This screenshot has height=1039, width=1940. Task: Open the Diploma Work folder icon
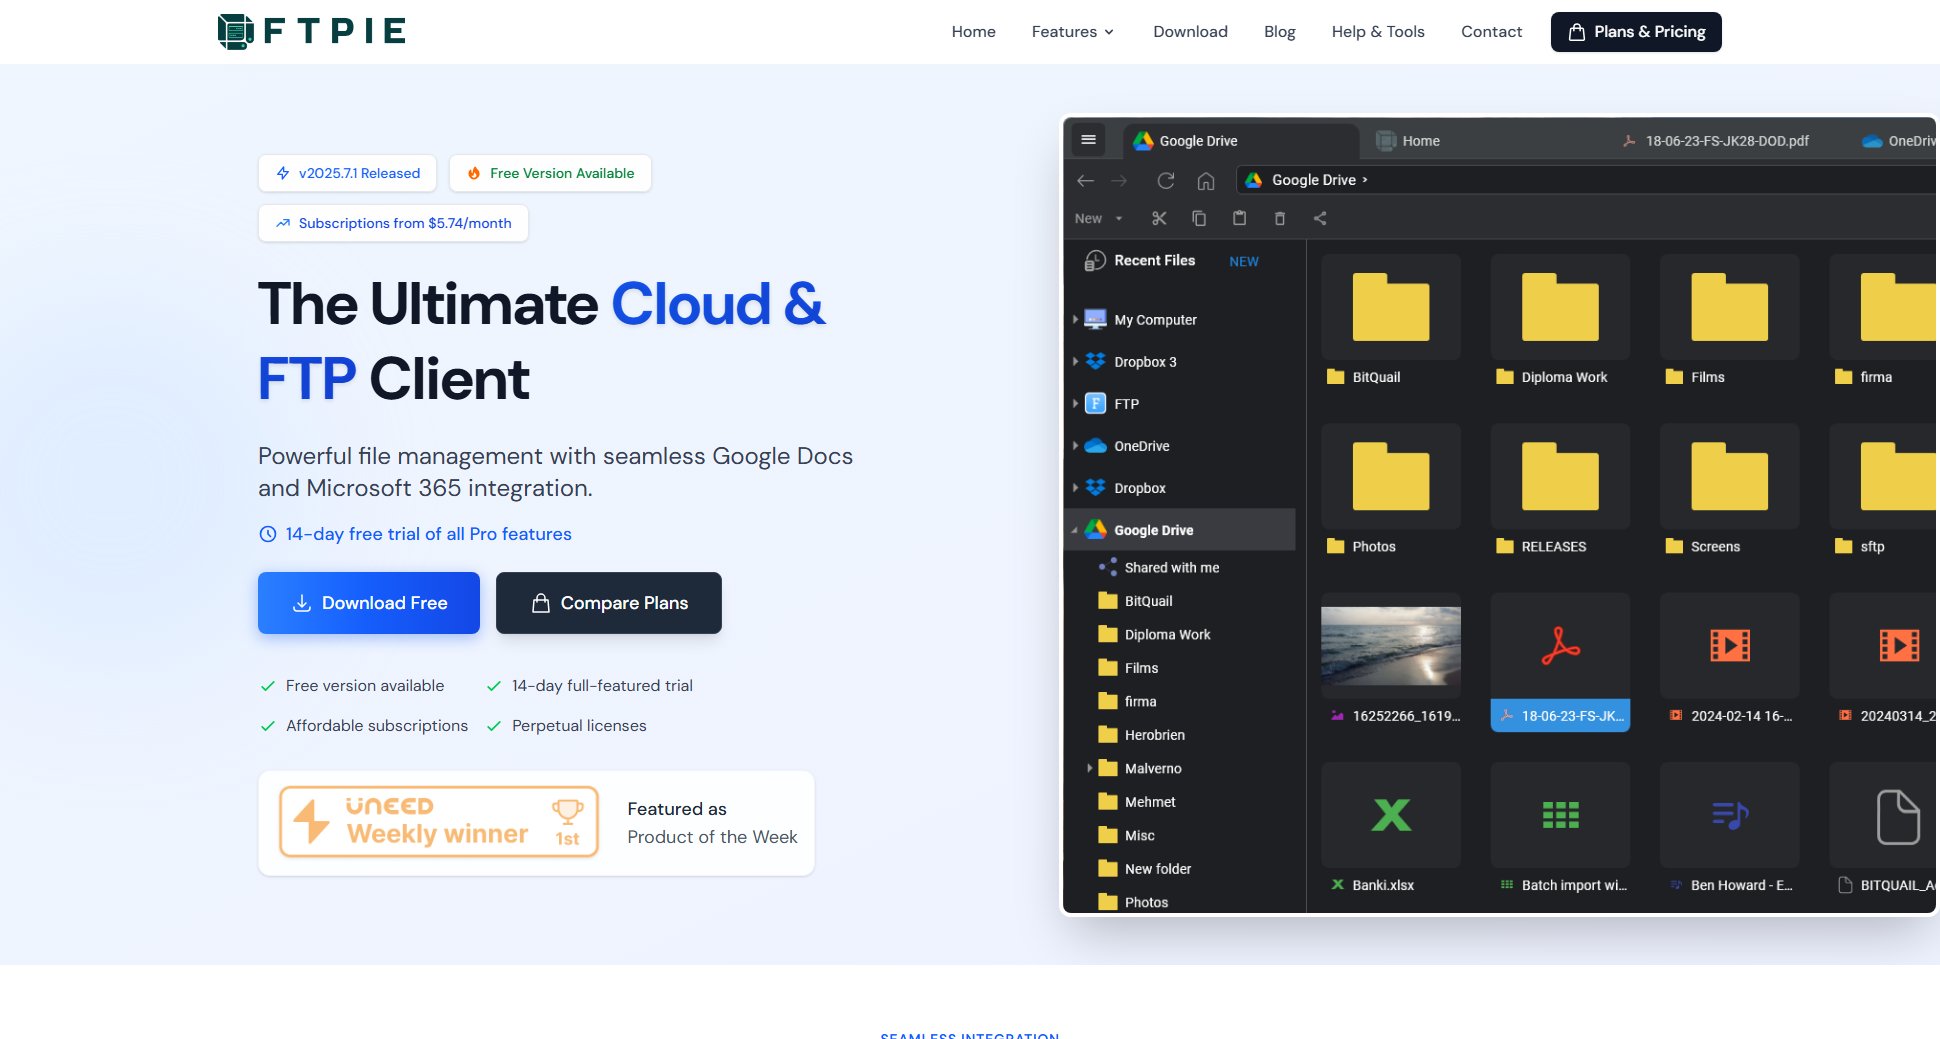(1560, 307)
